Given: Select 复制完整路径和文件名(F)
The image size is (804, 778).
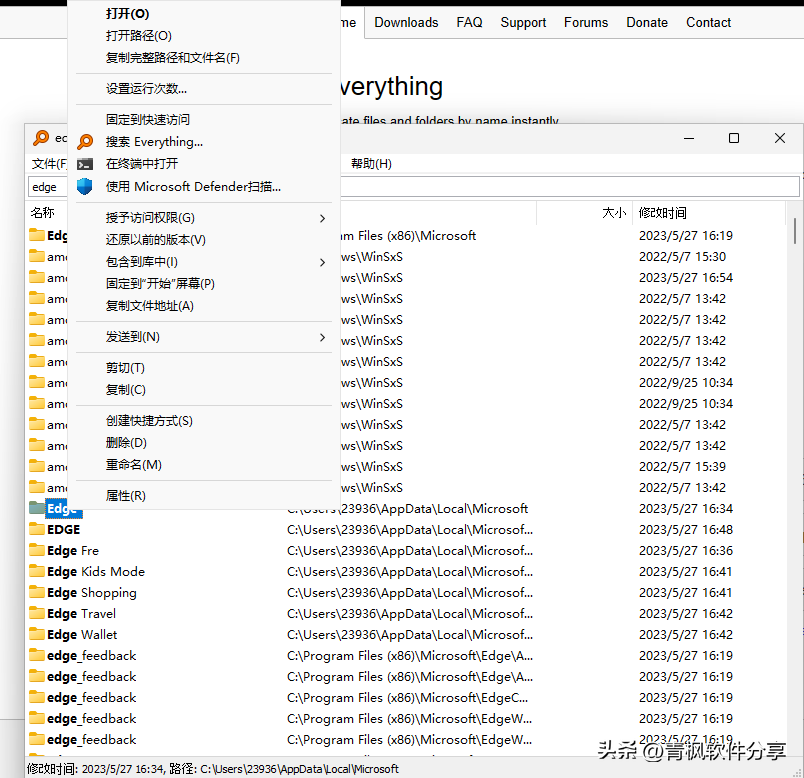Looking at the screenshot, I should pyautogui.click(x=172, y=57).
